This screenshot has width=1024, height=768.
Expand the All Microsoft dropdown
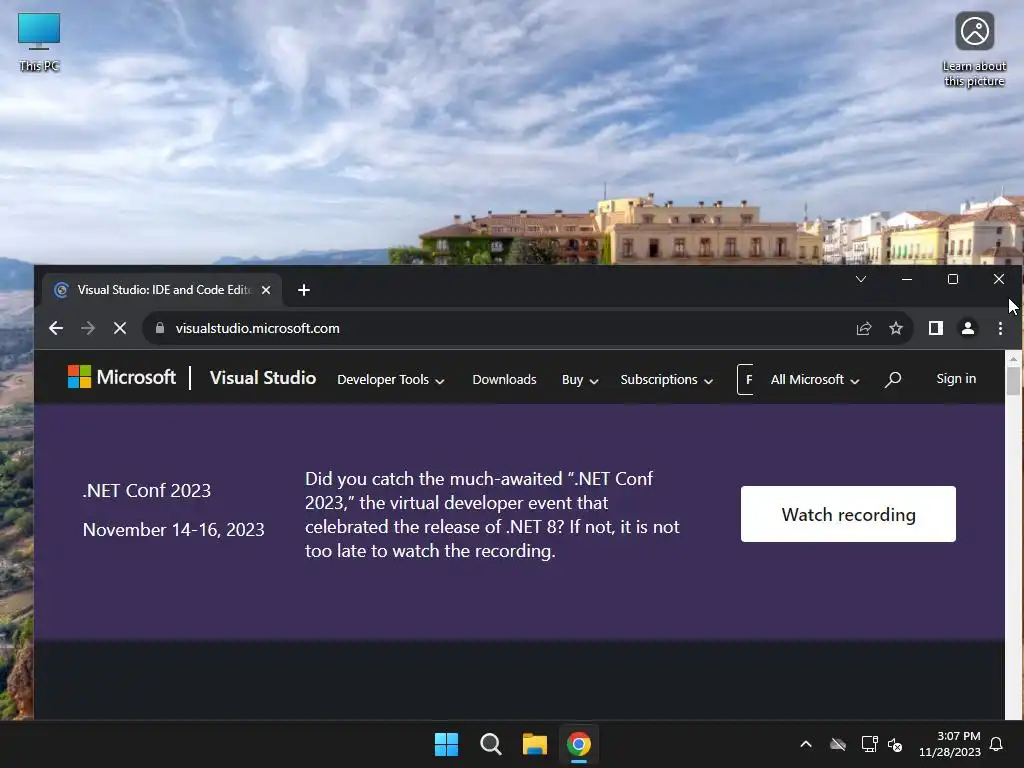[x=815, y=379]
